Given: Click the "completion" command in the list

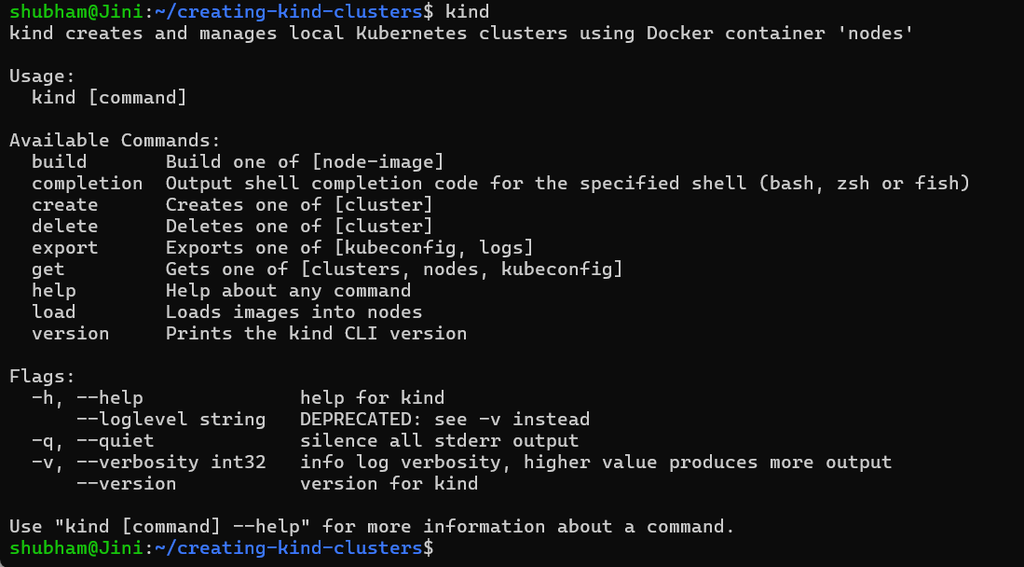Looking at the screenshot, I should point(87,183).
